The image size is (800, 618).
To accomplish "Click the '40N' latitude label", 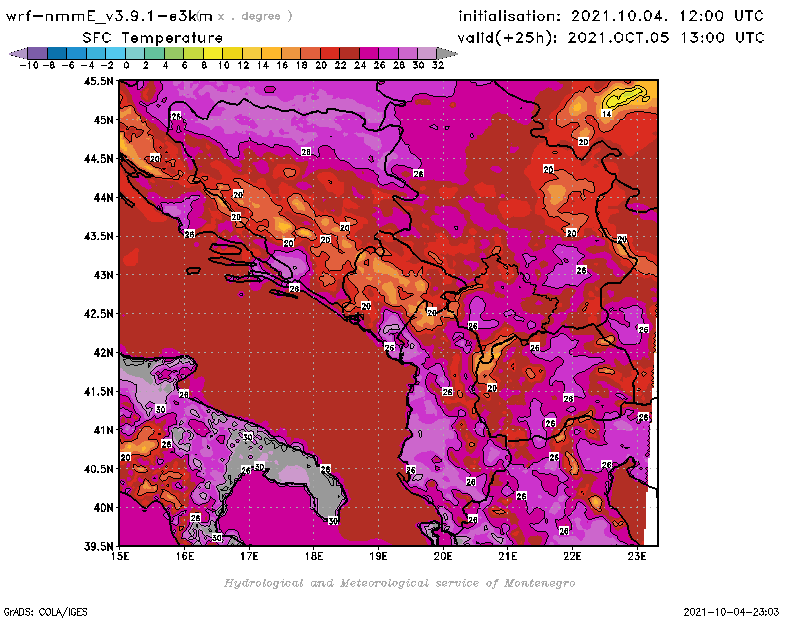I will (x=104, y=508).
